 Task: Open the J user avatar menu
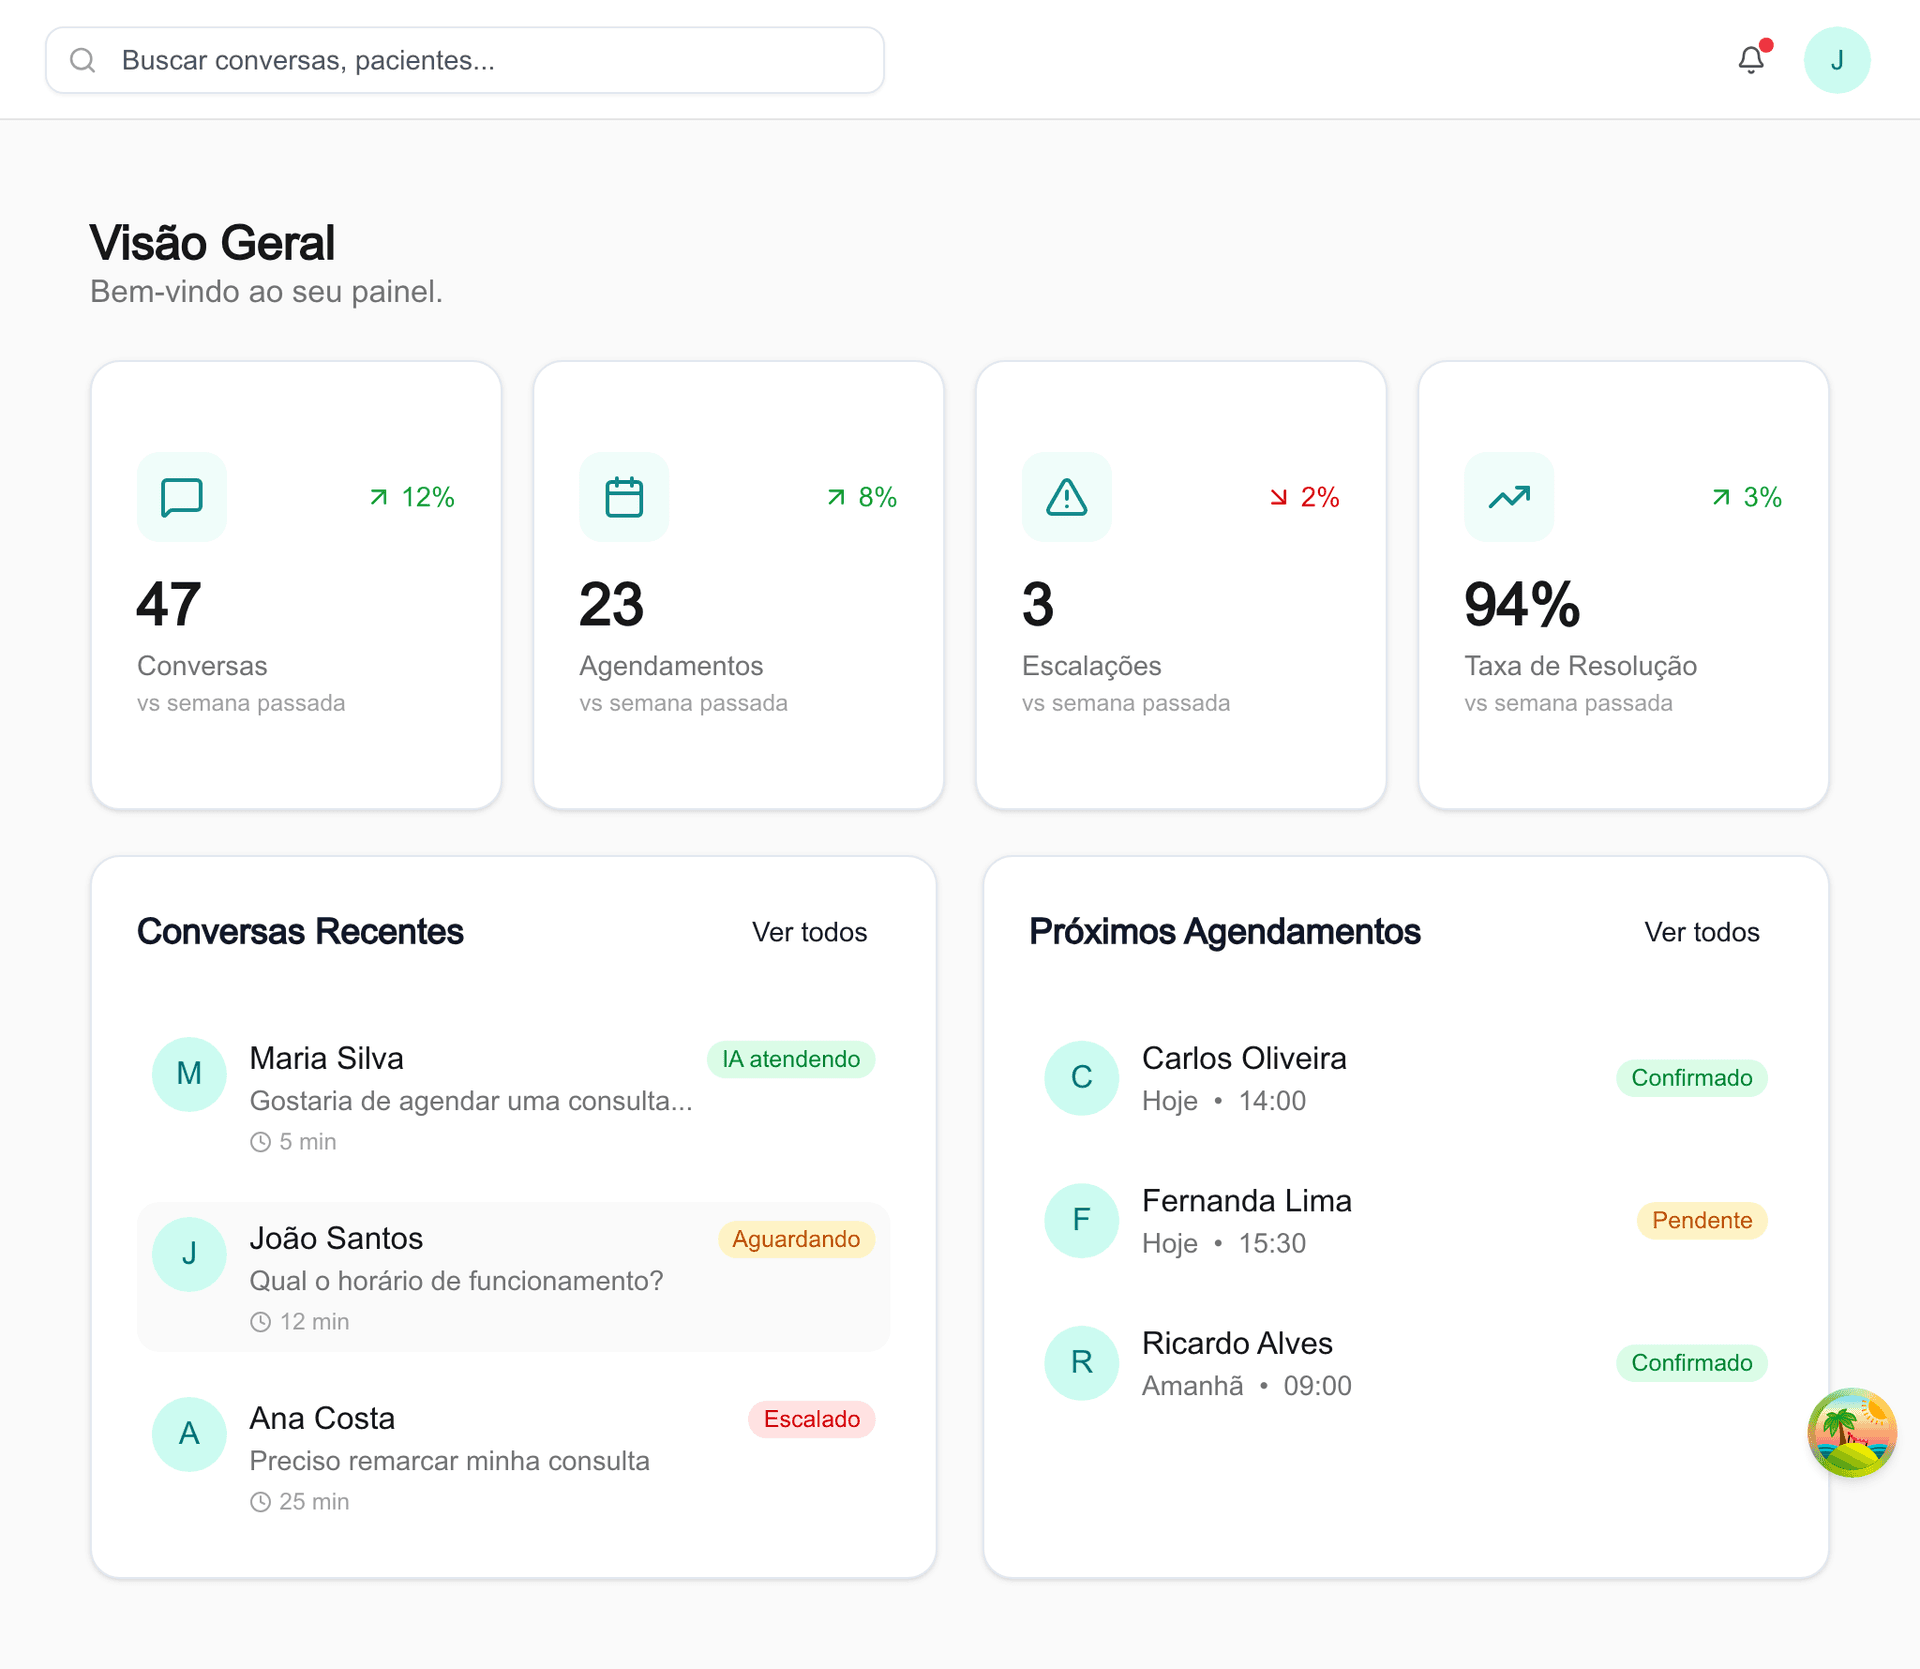(1838, 60)
